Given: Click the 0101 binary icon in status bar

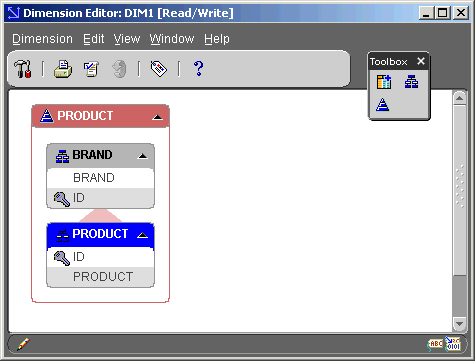Looking at the screenshot, I should pyautogui.click(x=453, y=344).
